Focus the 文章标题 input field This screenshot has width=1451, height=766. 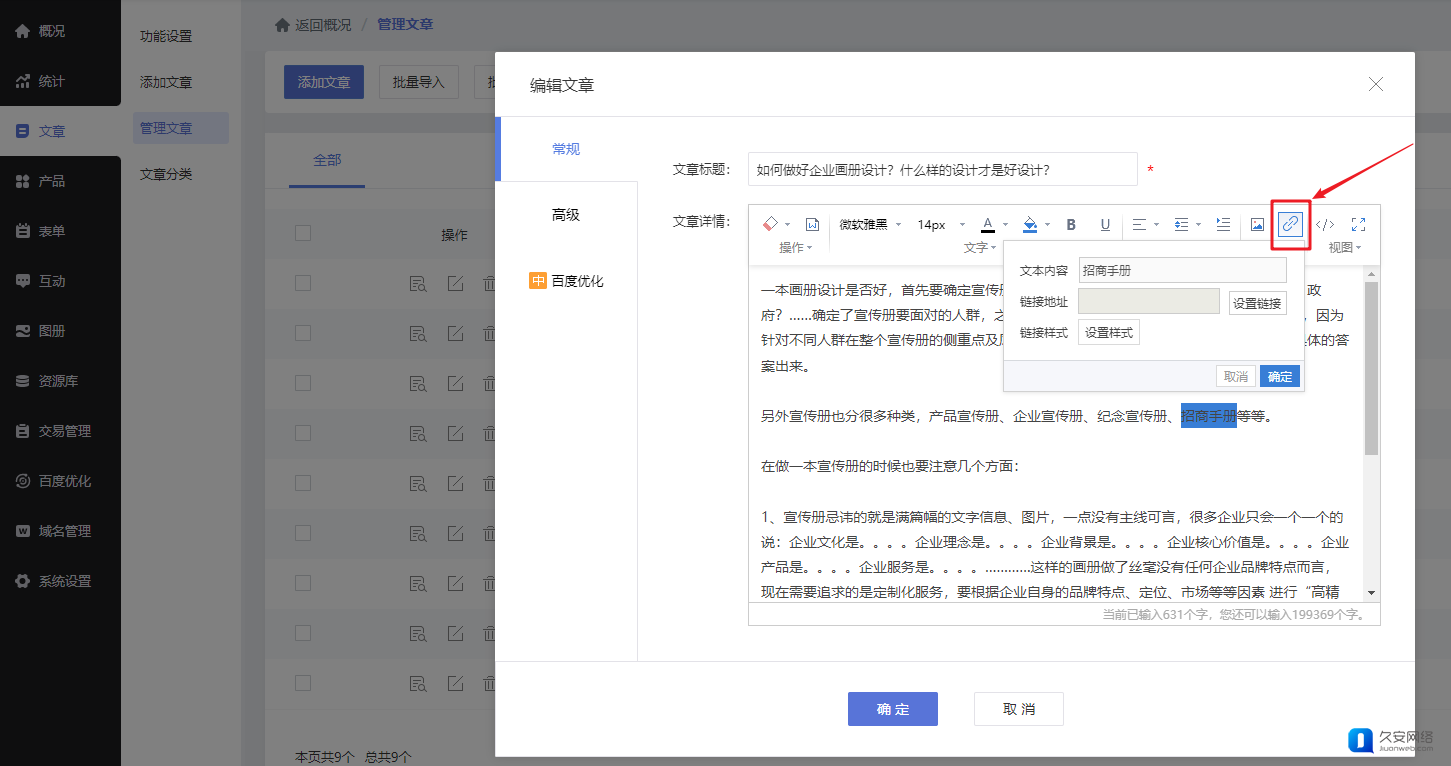pyautogui.click(x=943, y=170)
